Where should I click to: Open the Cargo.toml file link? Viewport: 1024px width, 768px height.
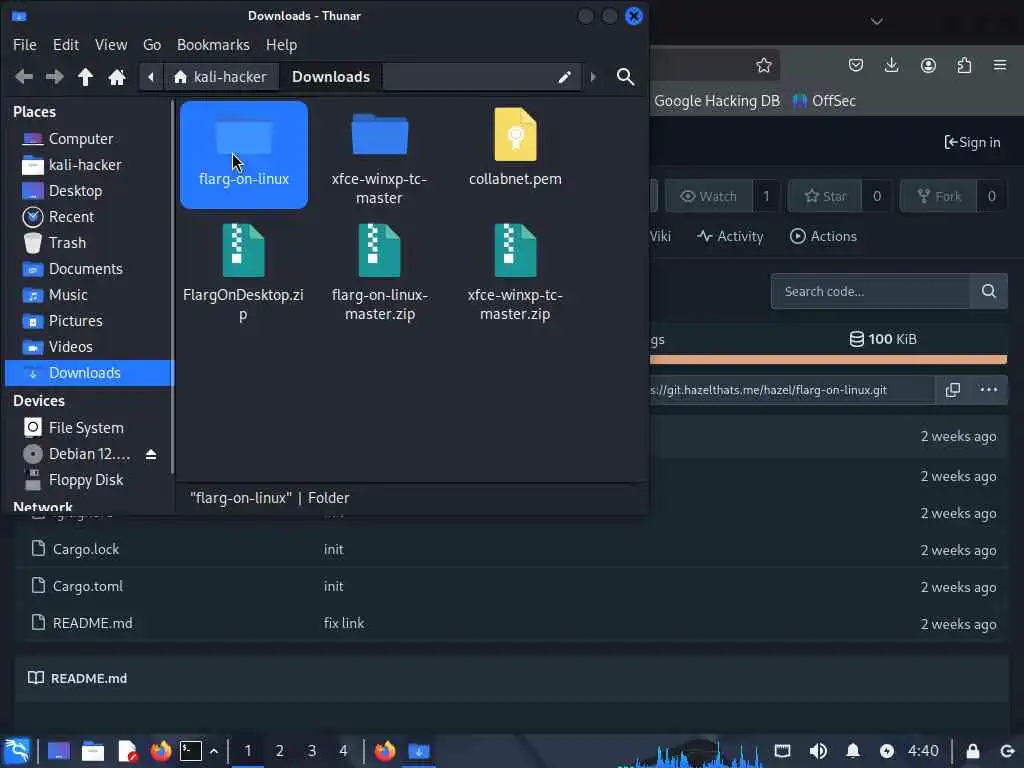pos(88,586)
